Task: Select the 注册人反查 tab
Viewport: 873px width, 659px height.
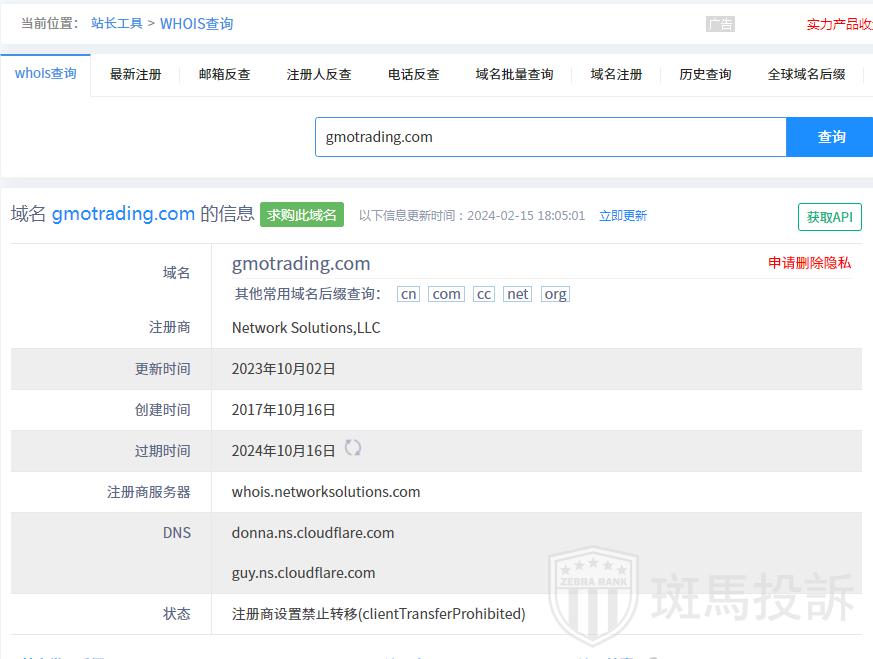Action: 319,74
